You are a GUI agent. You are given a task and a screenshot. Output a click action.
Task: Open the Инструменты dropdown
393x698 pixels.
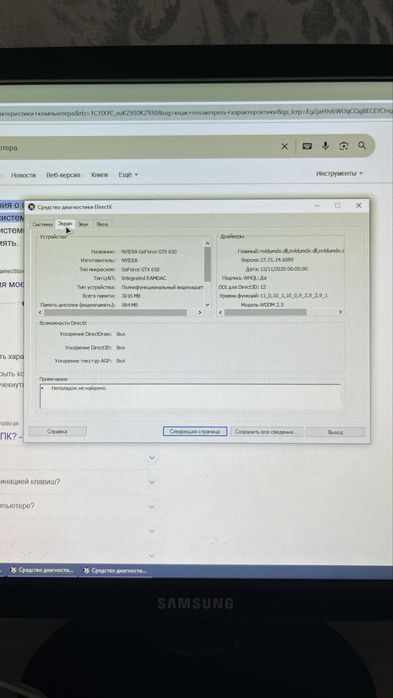[339, 173]
